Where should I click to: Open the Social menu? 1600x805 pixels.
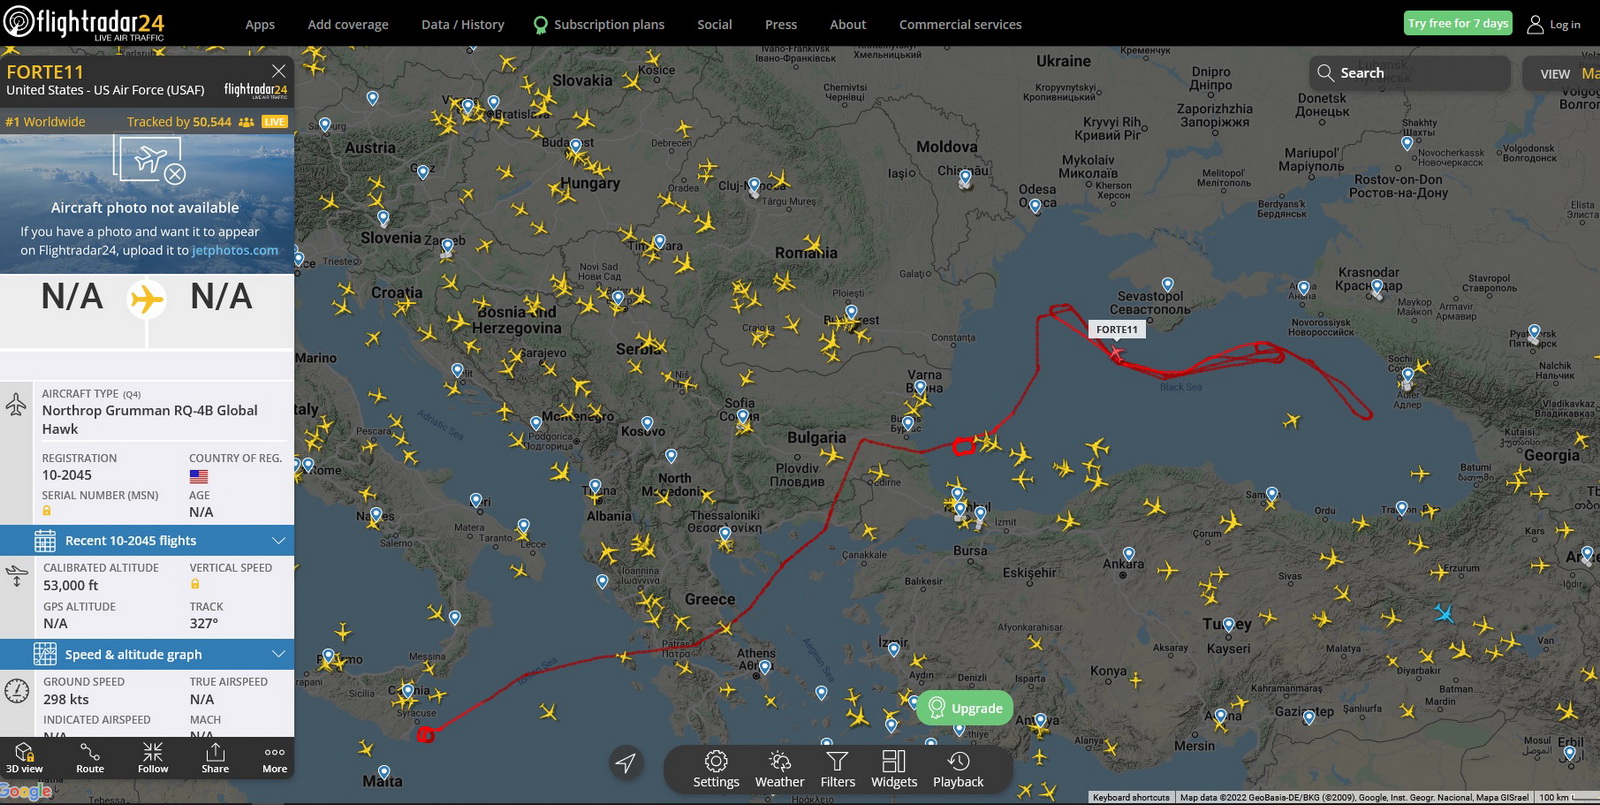pos(715,25)
